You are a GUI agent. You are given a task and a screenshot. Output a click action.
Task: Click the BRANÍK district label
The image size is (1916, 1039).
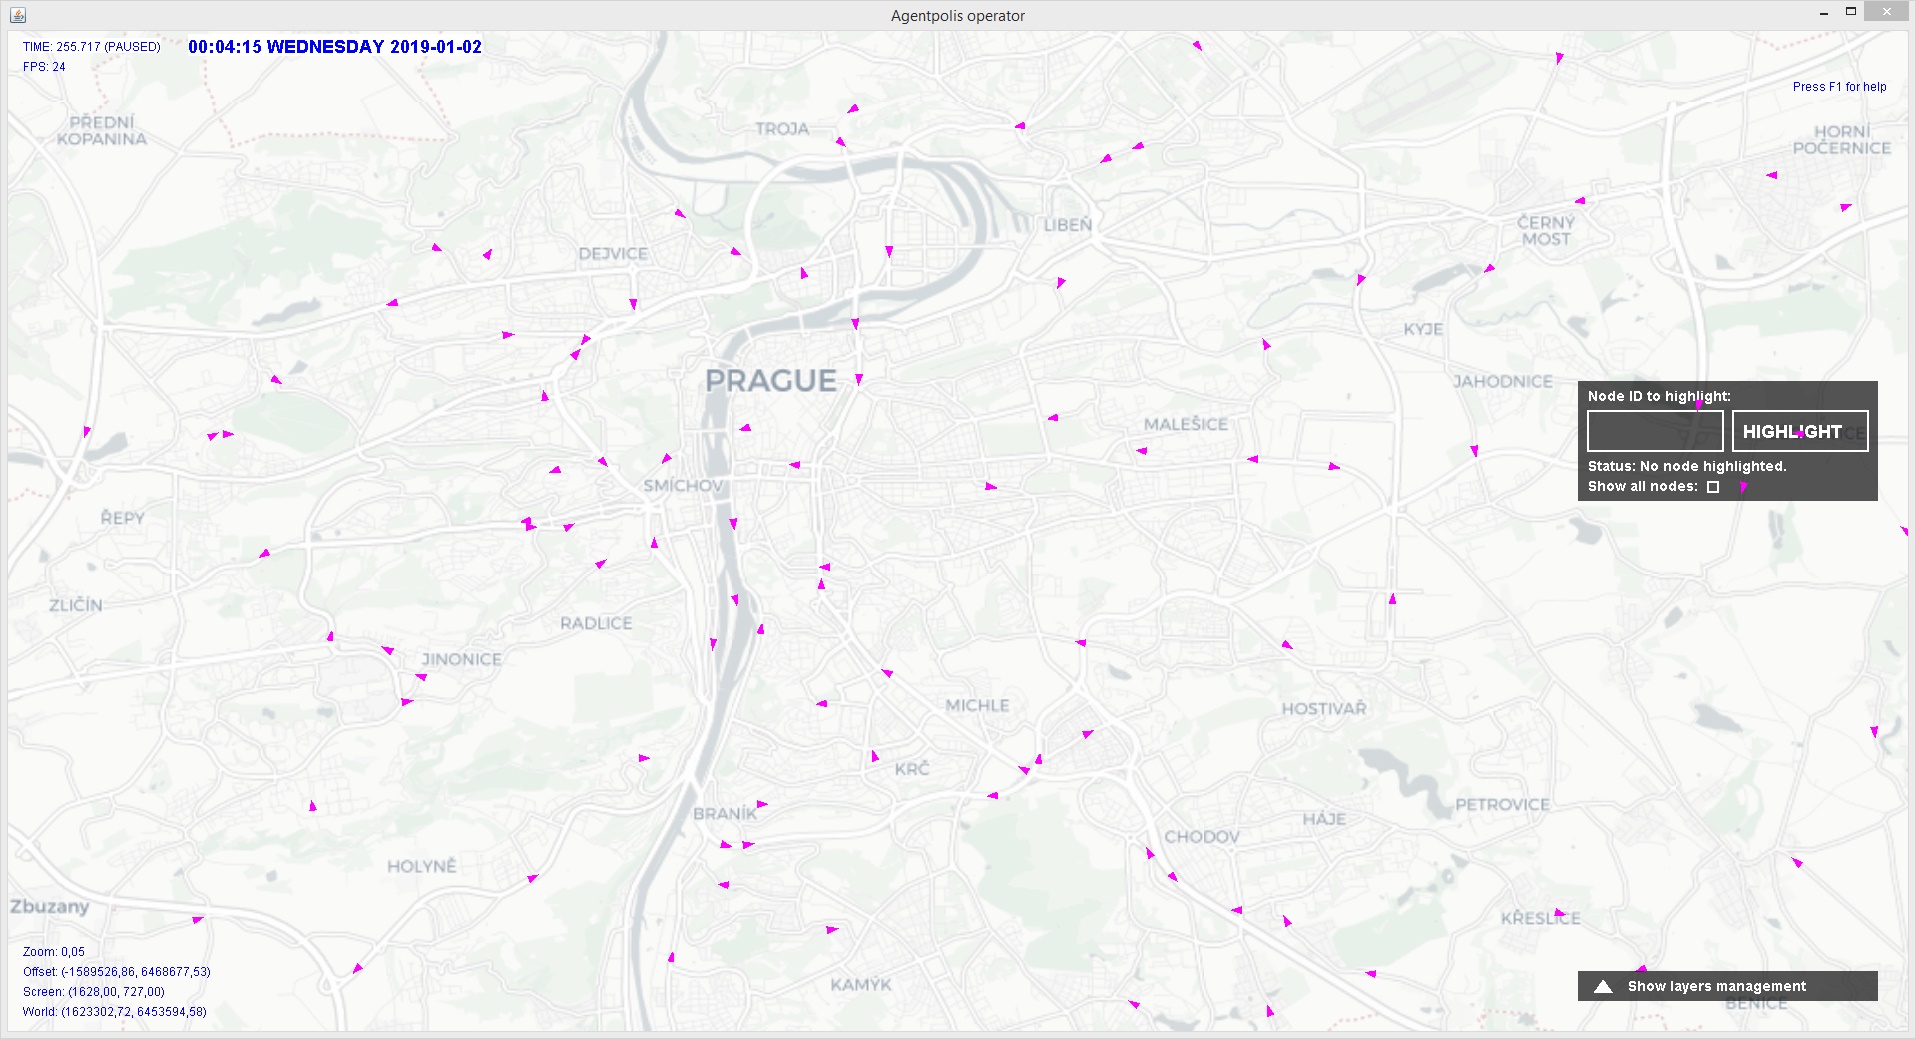(x=725, y=813)
